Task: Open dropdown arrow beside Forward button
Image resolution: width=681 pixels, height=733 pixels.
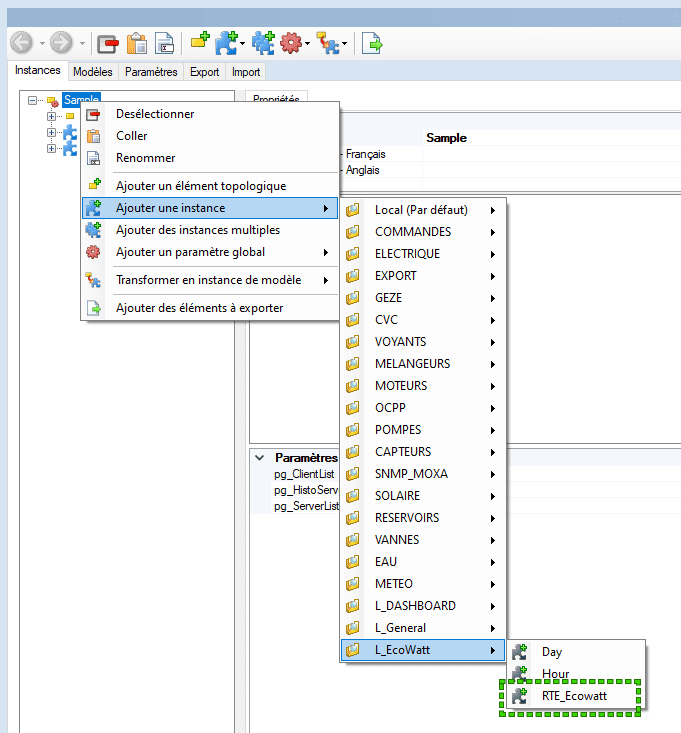Action: point(82,43)
